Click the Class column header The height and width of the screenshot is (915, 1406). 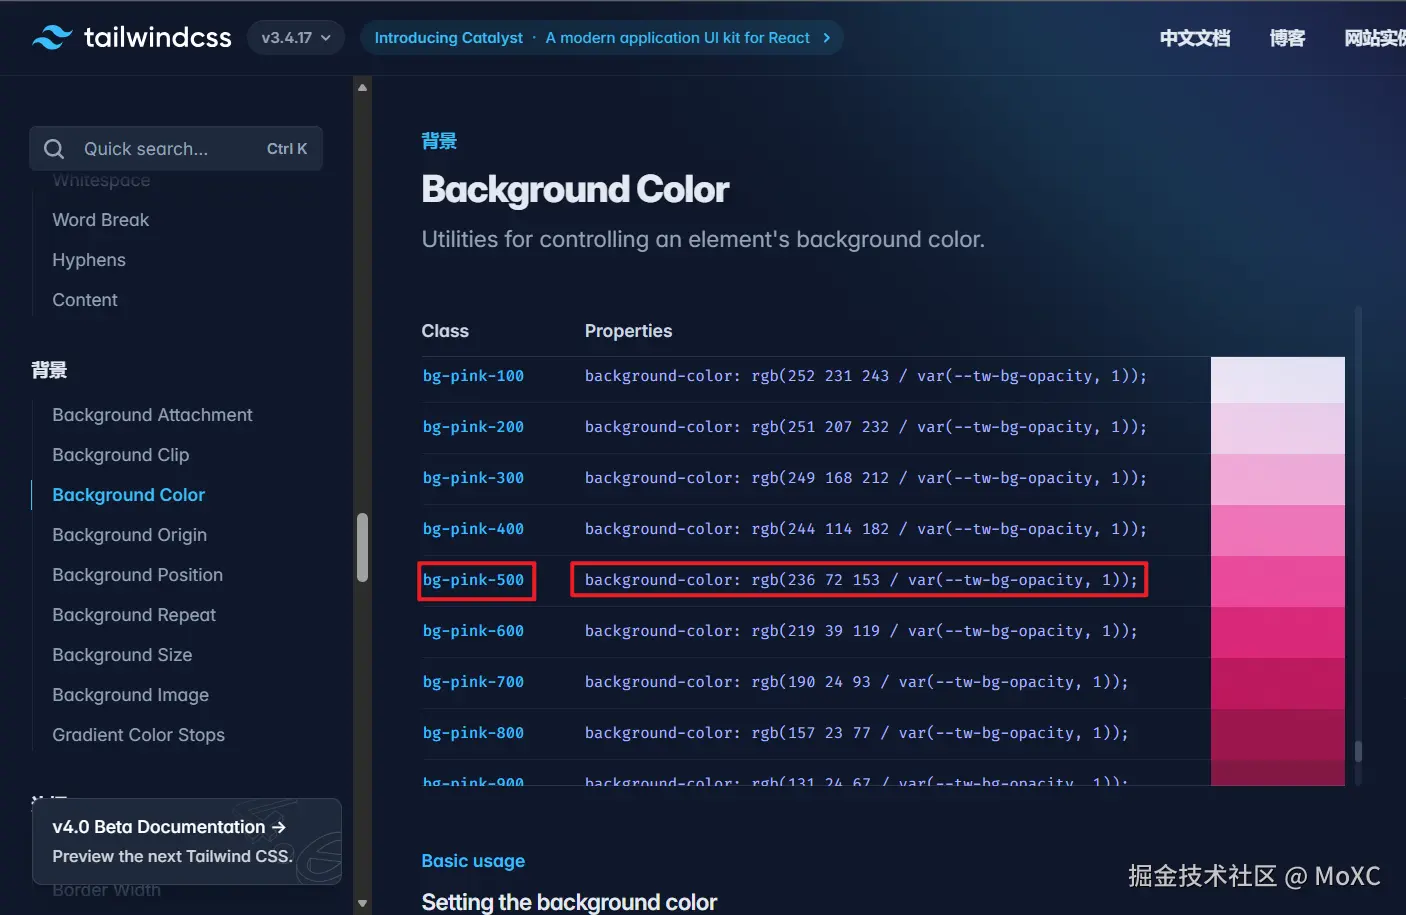click(445, 331)
